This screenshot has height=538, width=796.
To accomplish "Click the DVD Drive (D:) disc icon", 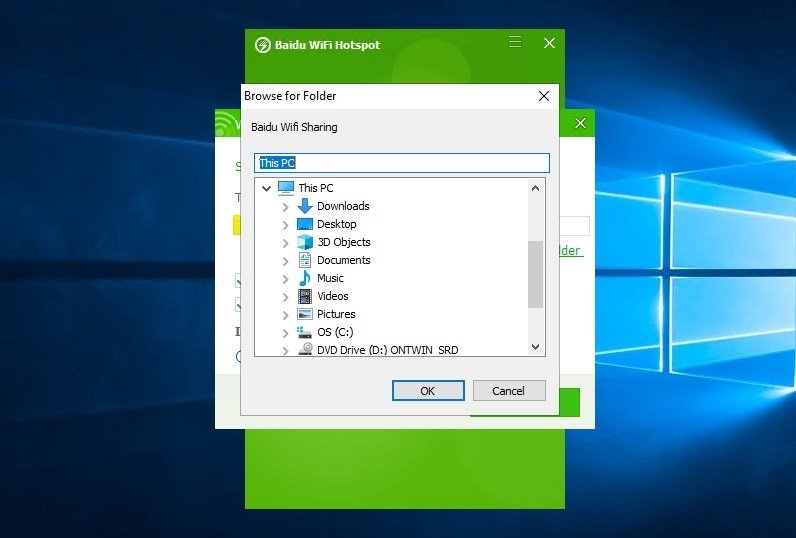I will point(305,349).
